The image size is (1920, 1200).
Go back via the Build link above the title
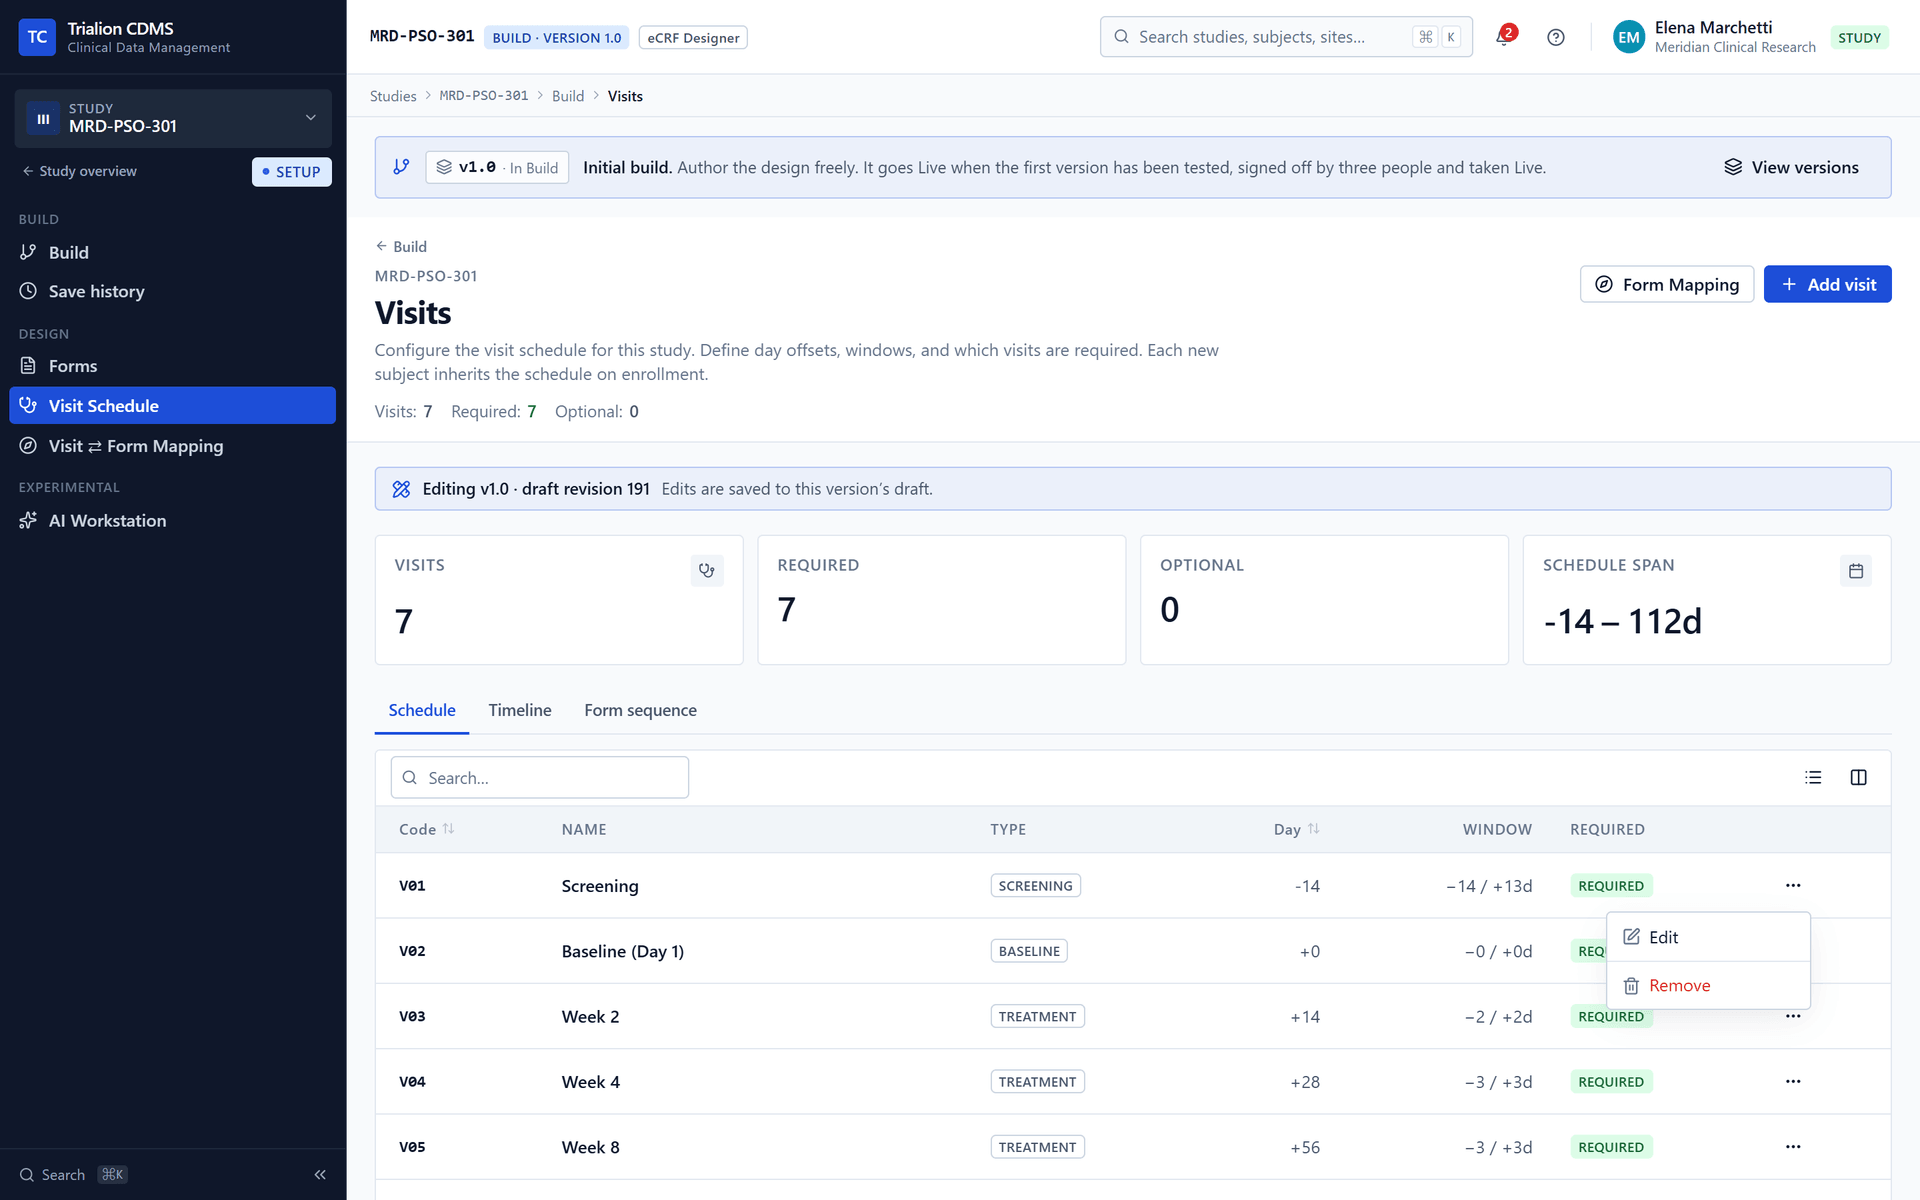tap(401, 246)
